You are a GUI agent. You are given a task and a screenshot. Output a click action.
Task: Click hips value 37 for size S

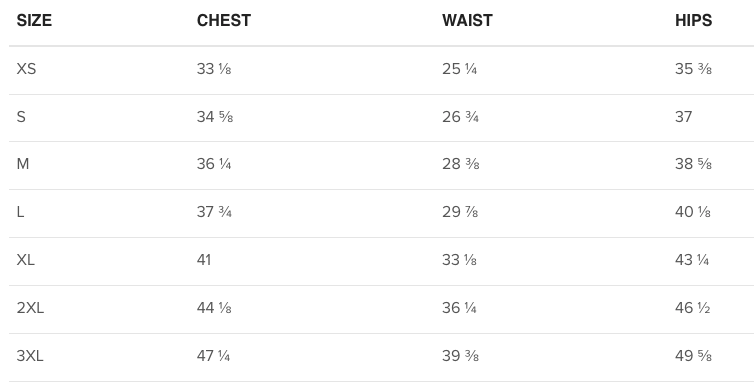(x=683, y=117)
